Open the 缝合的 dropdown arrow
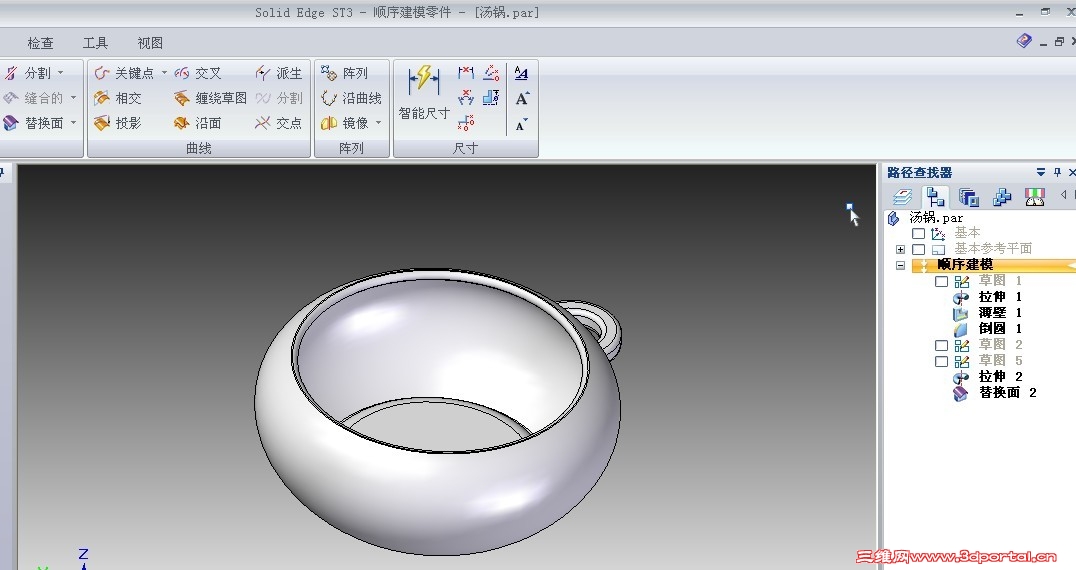This screenshot has width=1076, height=570. point(73,98)
